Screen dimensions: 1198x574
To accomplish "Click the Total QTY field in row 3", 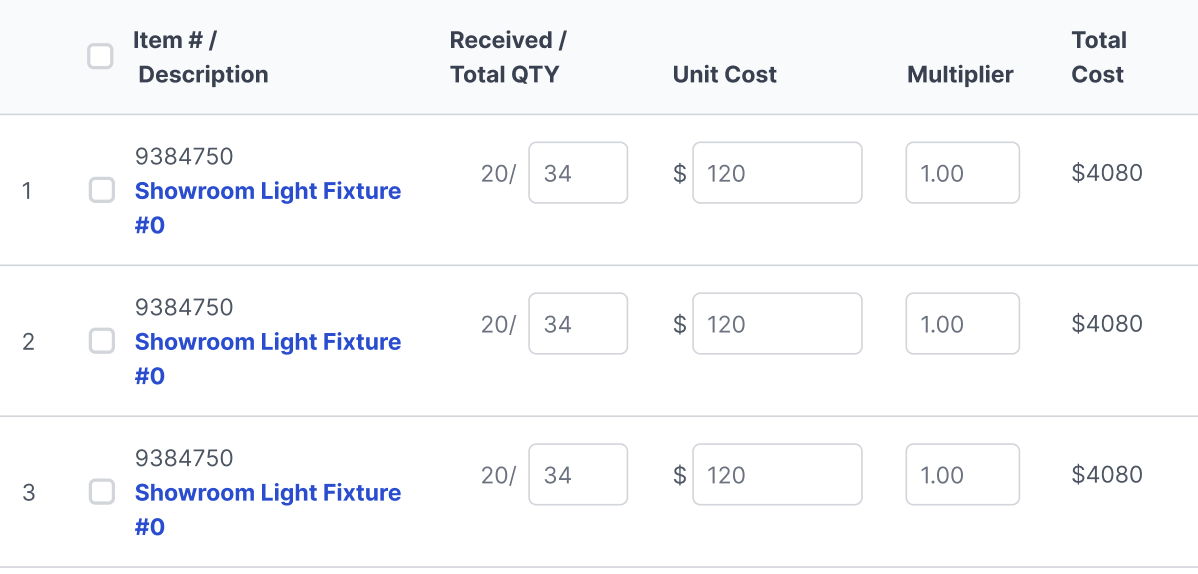I will pyautogui.click(x=578, y=475).
